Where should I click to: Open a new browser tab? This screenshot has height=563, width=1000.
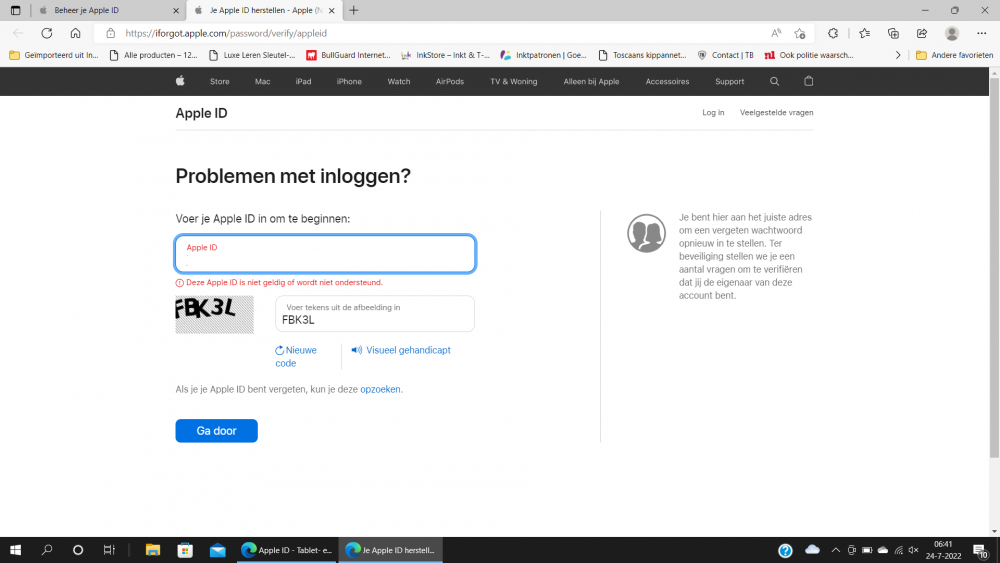point(354,10)
